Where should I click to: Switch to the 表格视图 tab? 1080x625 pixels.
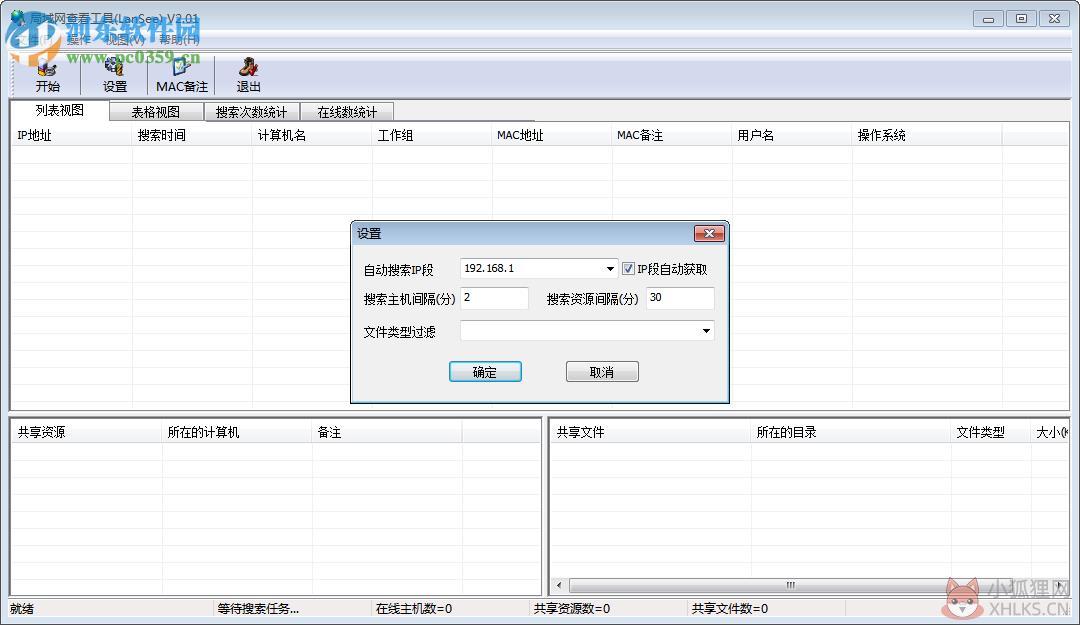[x=156, y=112]
